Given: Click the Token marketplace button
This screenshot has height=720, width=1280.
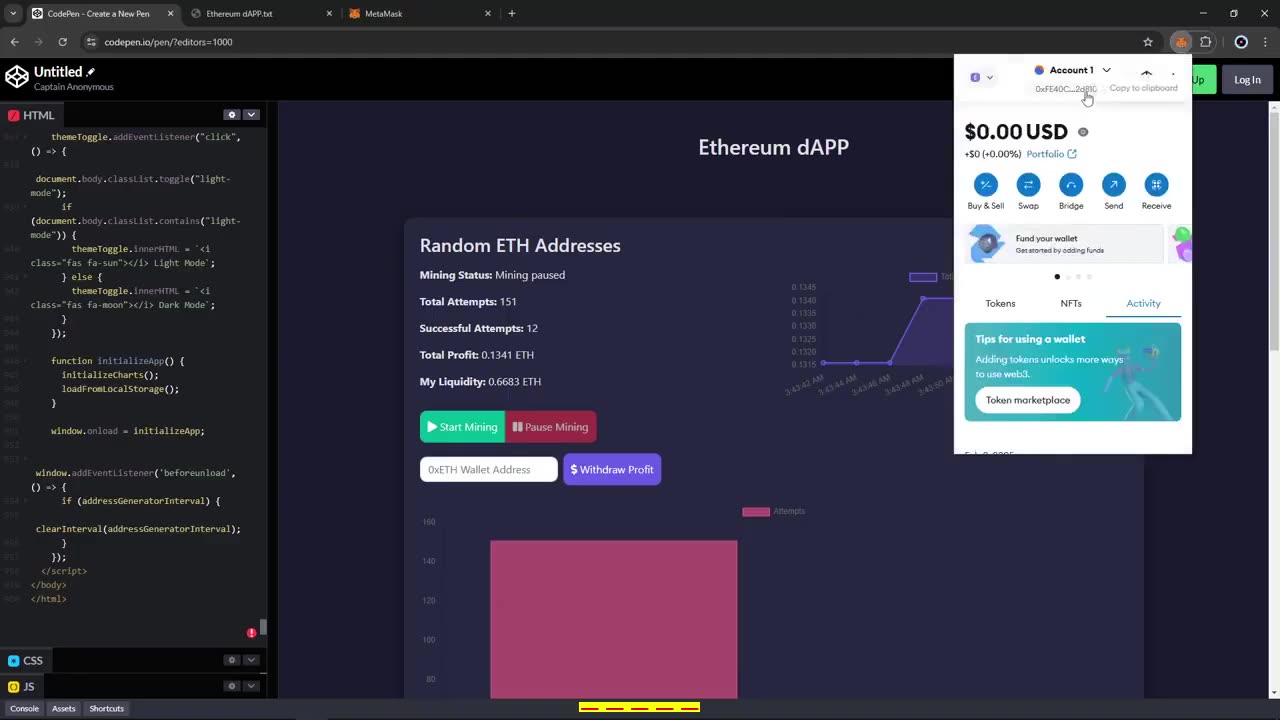Looking at the screenshot, I should [1028, 400].
